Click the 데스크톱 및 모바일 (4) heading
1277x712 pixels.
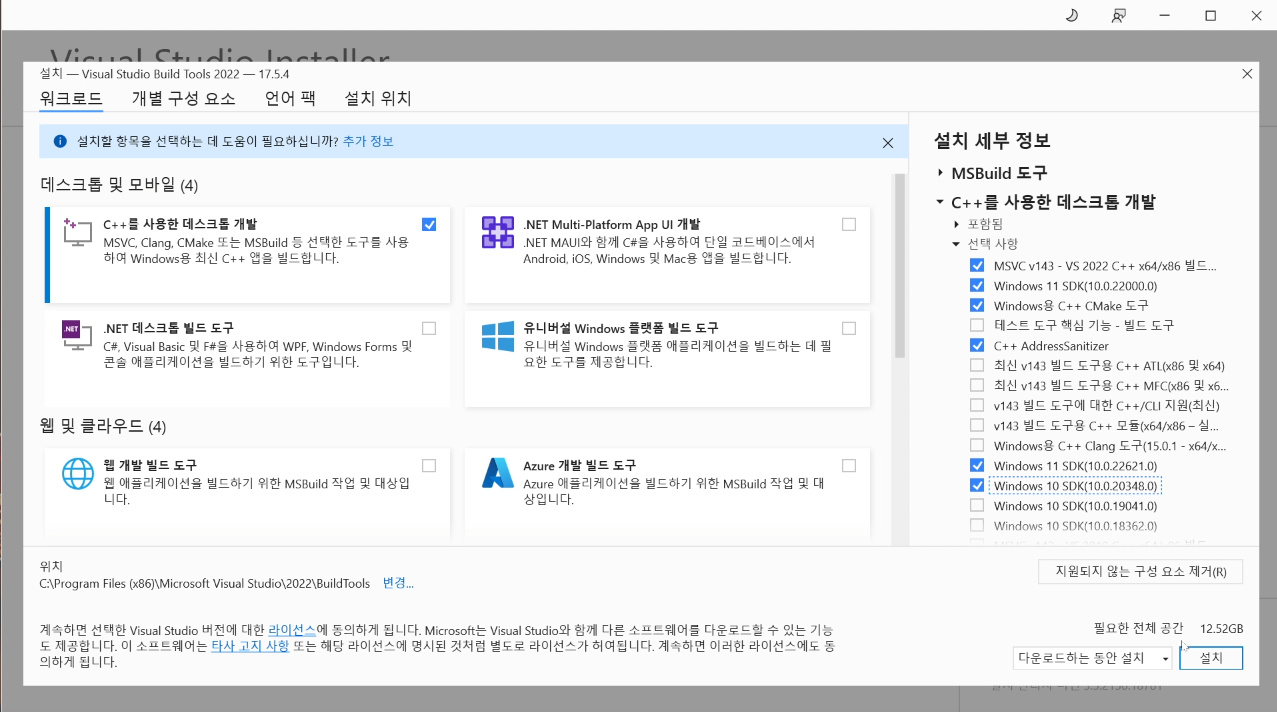click(x=120, y=185)
